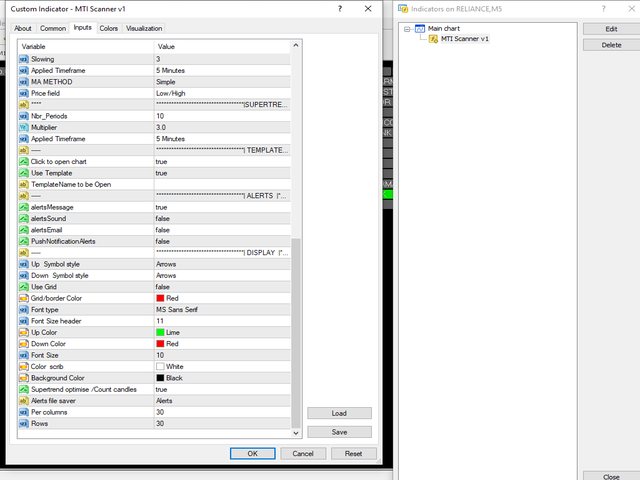This screenshot has width=640, height=480.
Task: Click the Slowing parameter type icon
Action: tap(23, 59)
